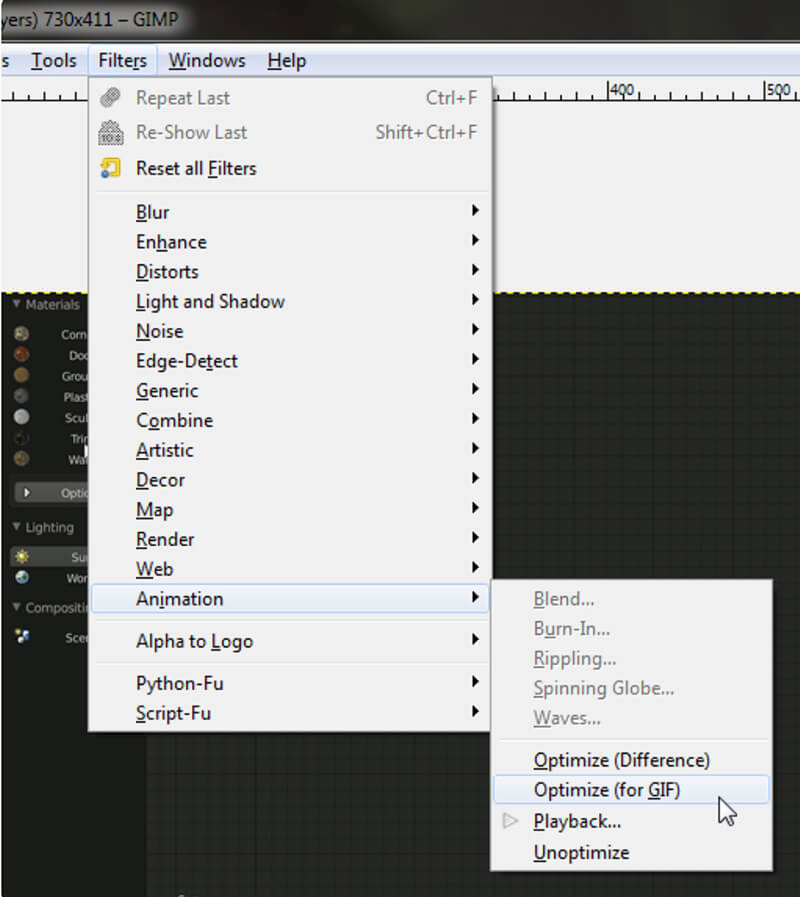Open the Help menu
The width and height of the screenshot is (800, 897).
[x=286, y=61]
